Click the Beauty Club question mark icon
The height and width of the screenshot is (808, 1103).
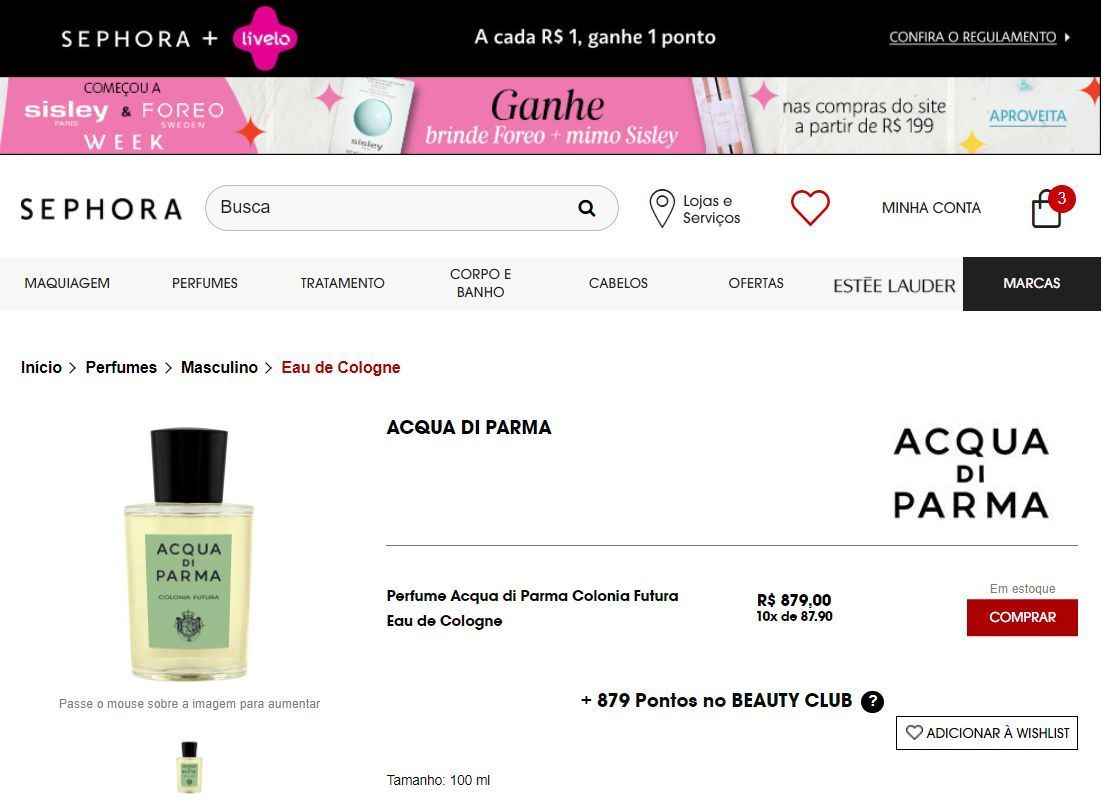(872, 701)
